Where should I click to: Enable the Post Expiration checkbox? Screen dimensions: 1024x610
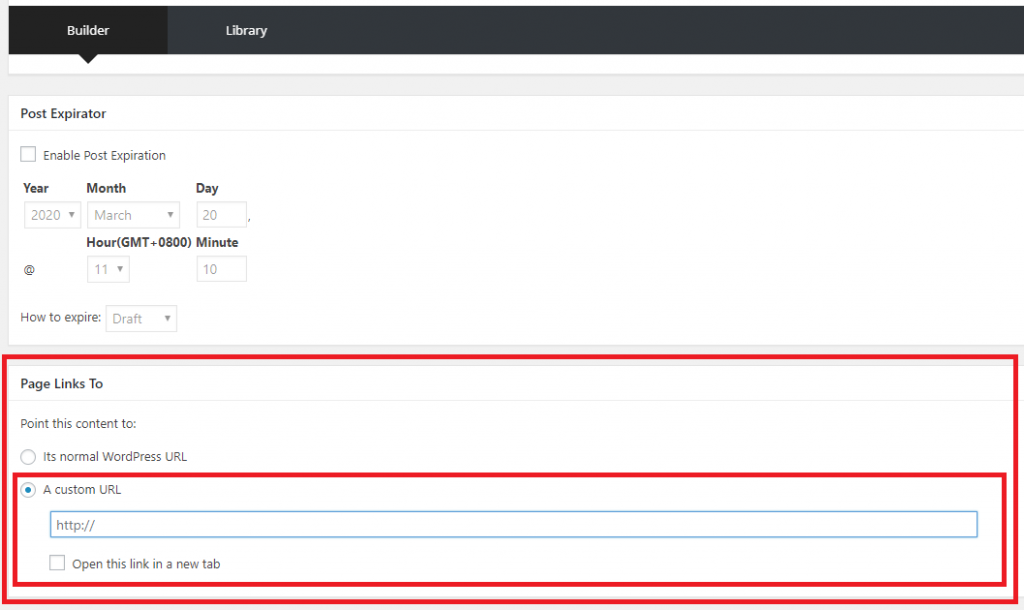[x=29, y=155]
